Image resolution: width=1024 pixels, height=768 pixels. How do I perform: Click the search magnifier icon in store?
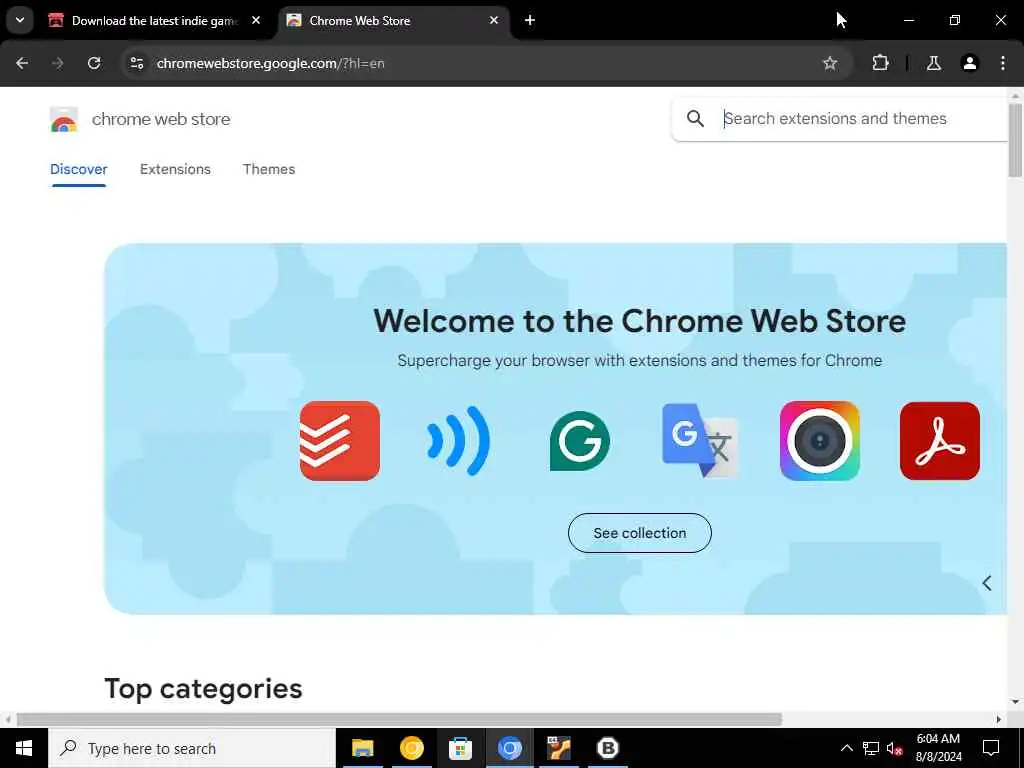[696, 118]
